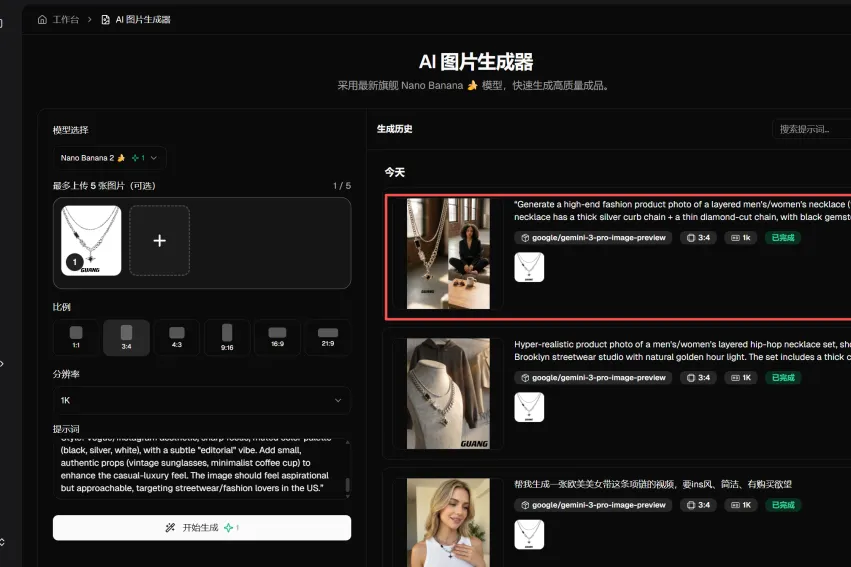Click the small reference image in second history item

529,407
